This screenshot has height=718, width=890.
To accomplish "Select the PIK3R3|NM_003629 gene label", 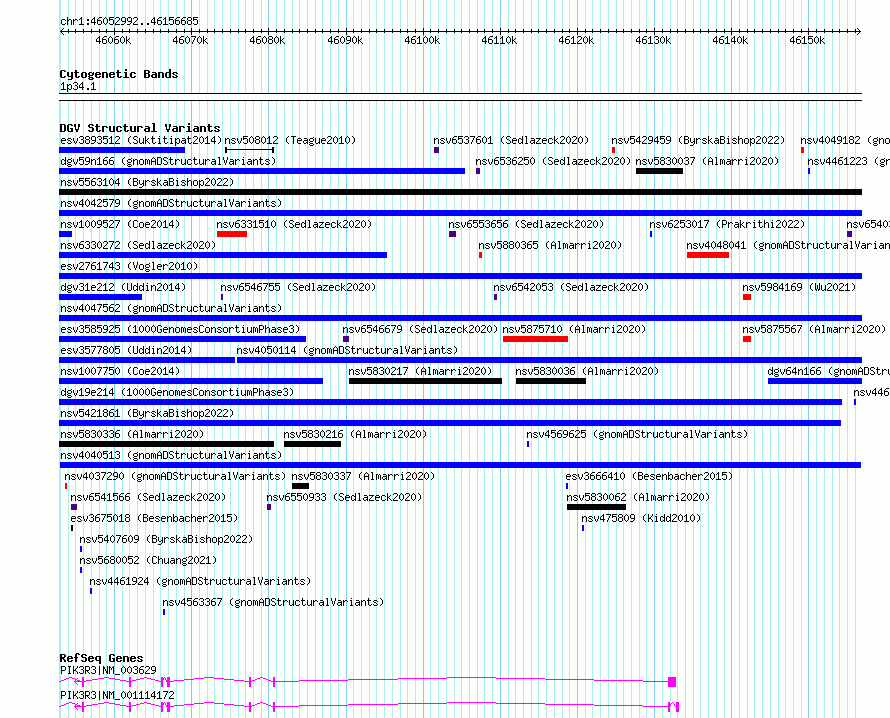I will point(108,670).
